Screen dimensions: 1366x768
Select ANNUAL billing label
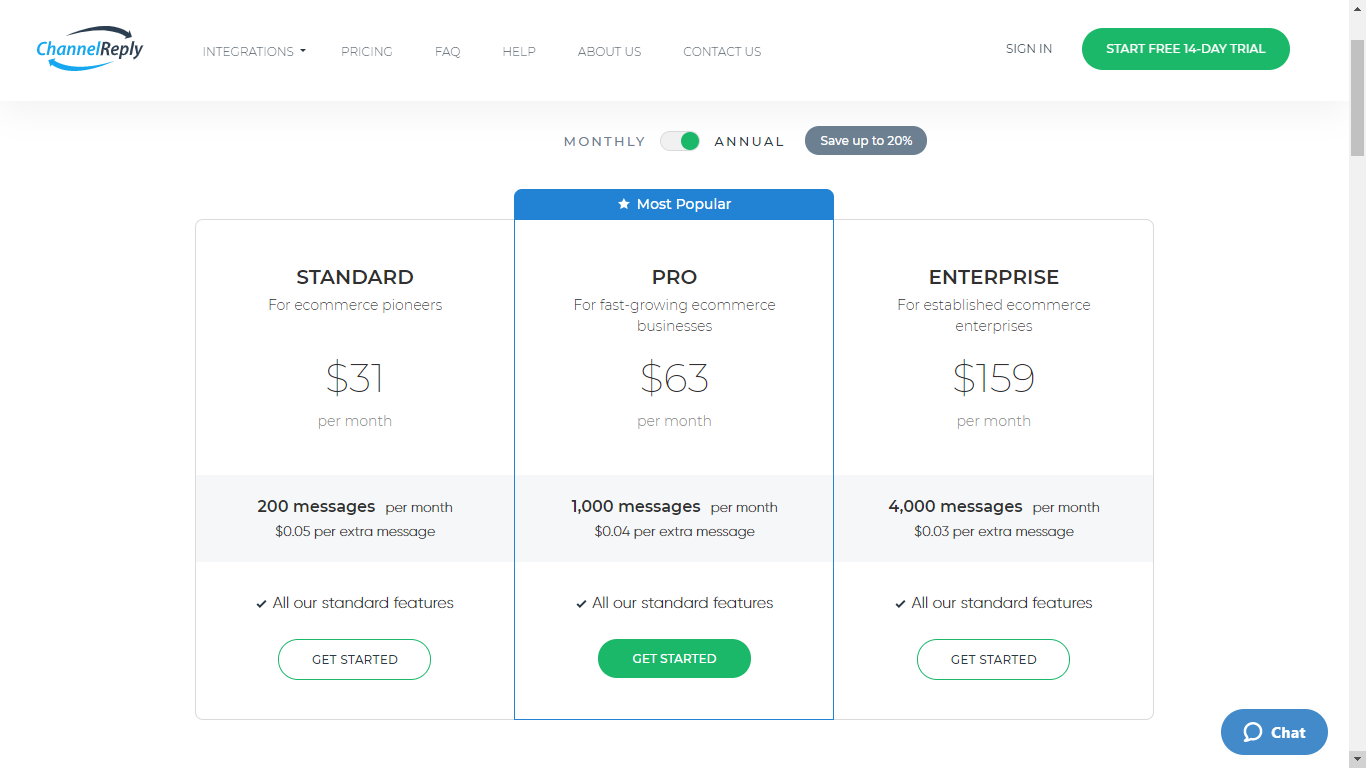[749, 142]
